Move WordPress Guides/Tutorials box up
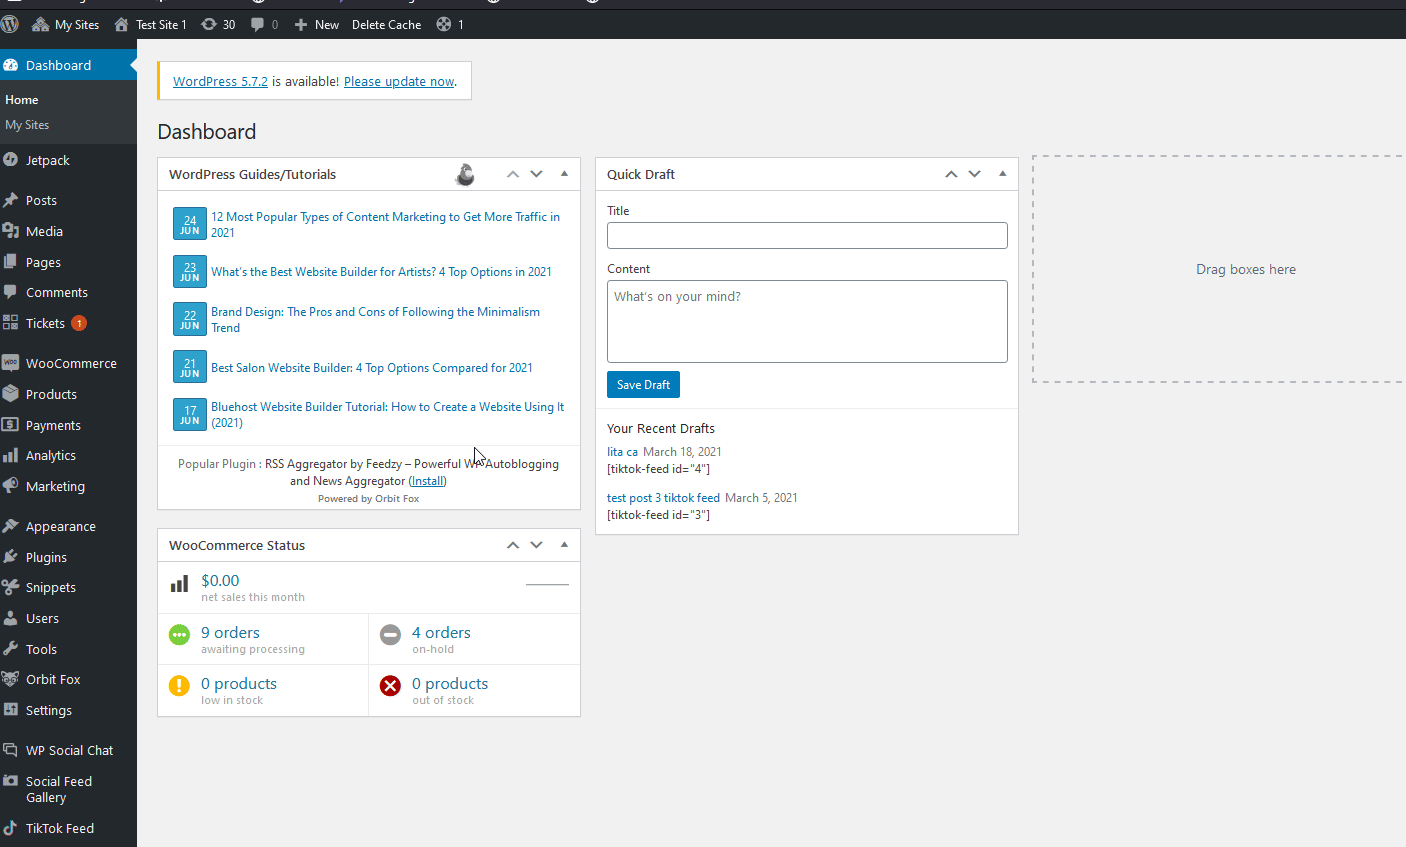 point(513,174)
